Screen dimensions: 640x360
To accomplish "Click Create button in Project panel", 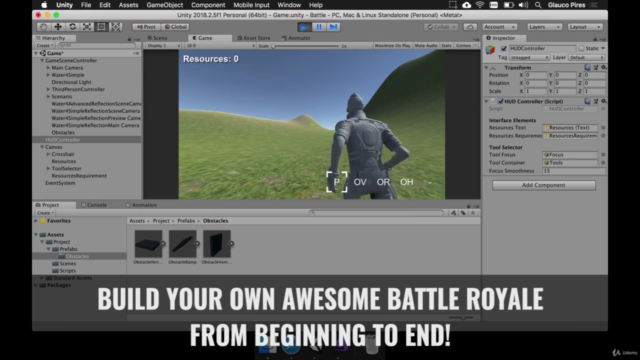I will 45,213.
